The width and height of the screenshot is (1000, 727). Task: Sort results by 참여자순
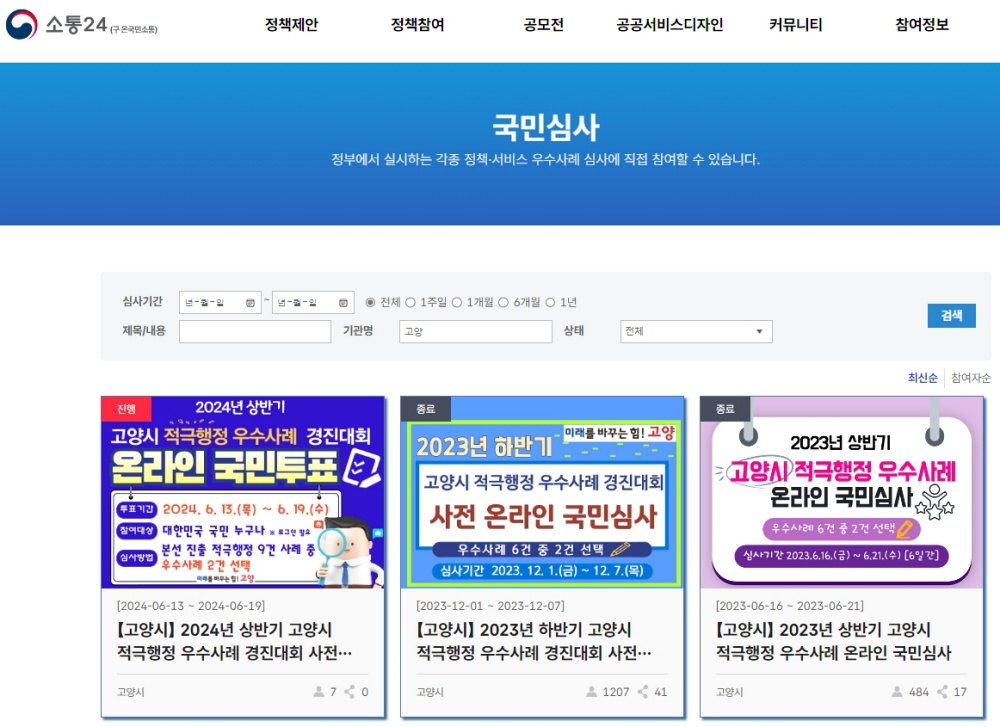click(x=971, y=378)
